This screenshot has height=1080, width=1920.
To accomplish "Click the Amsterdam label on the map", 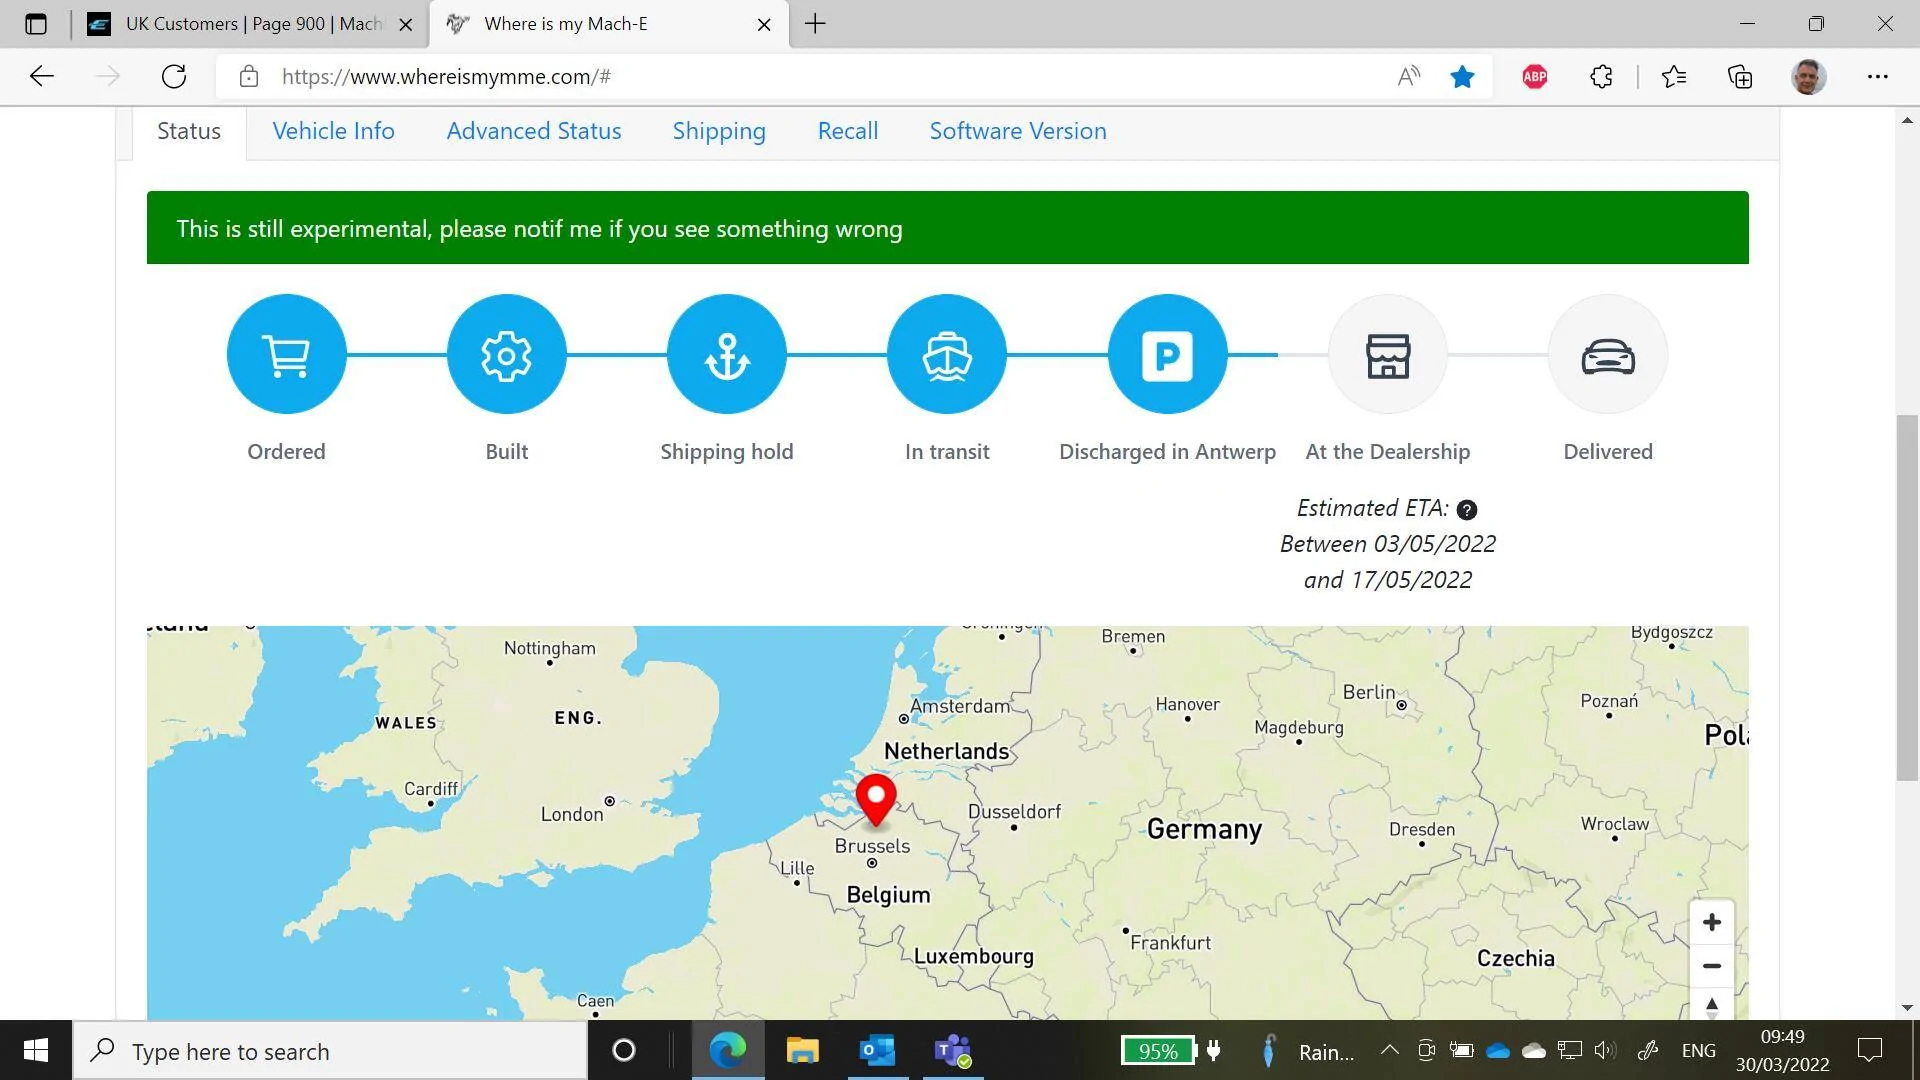I will (960, 706).
